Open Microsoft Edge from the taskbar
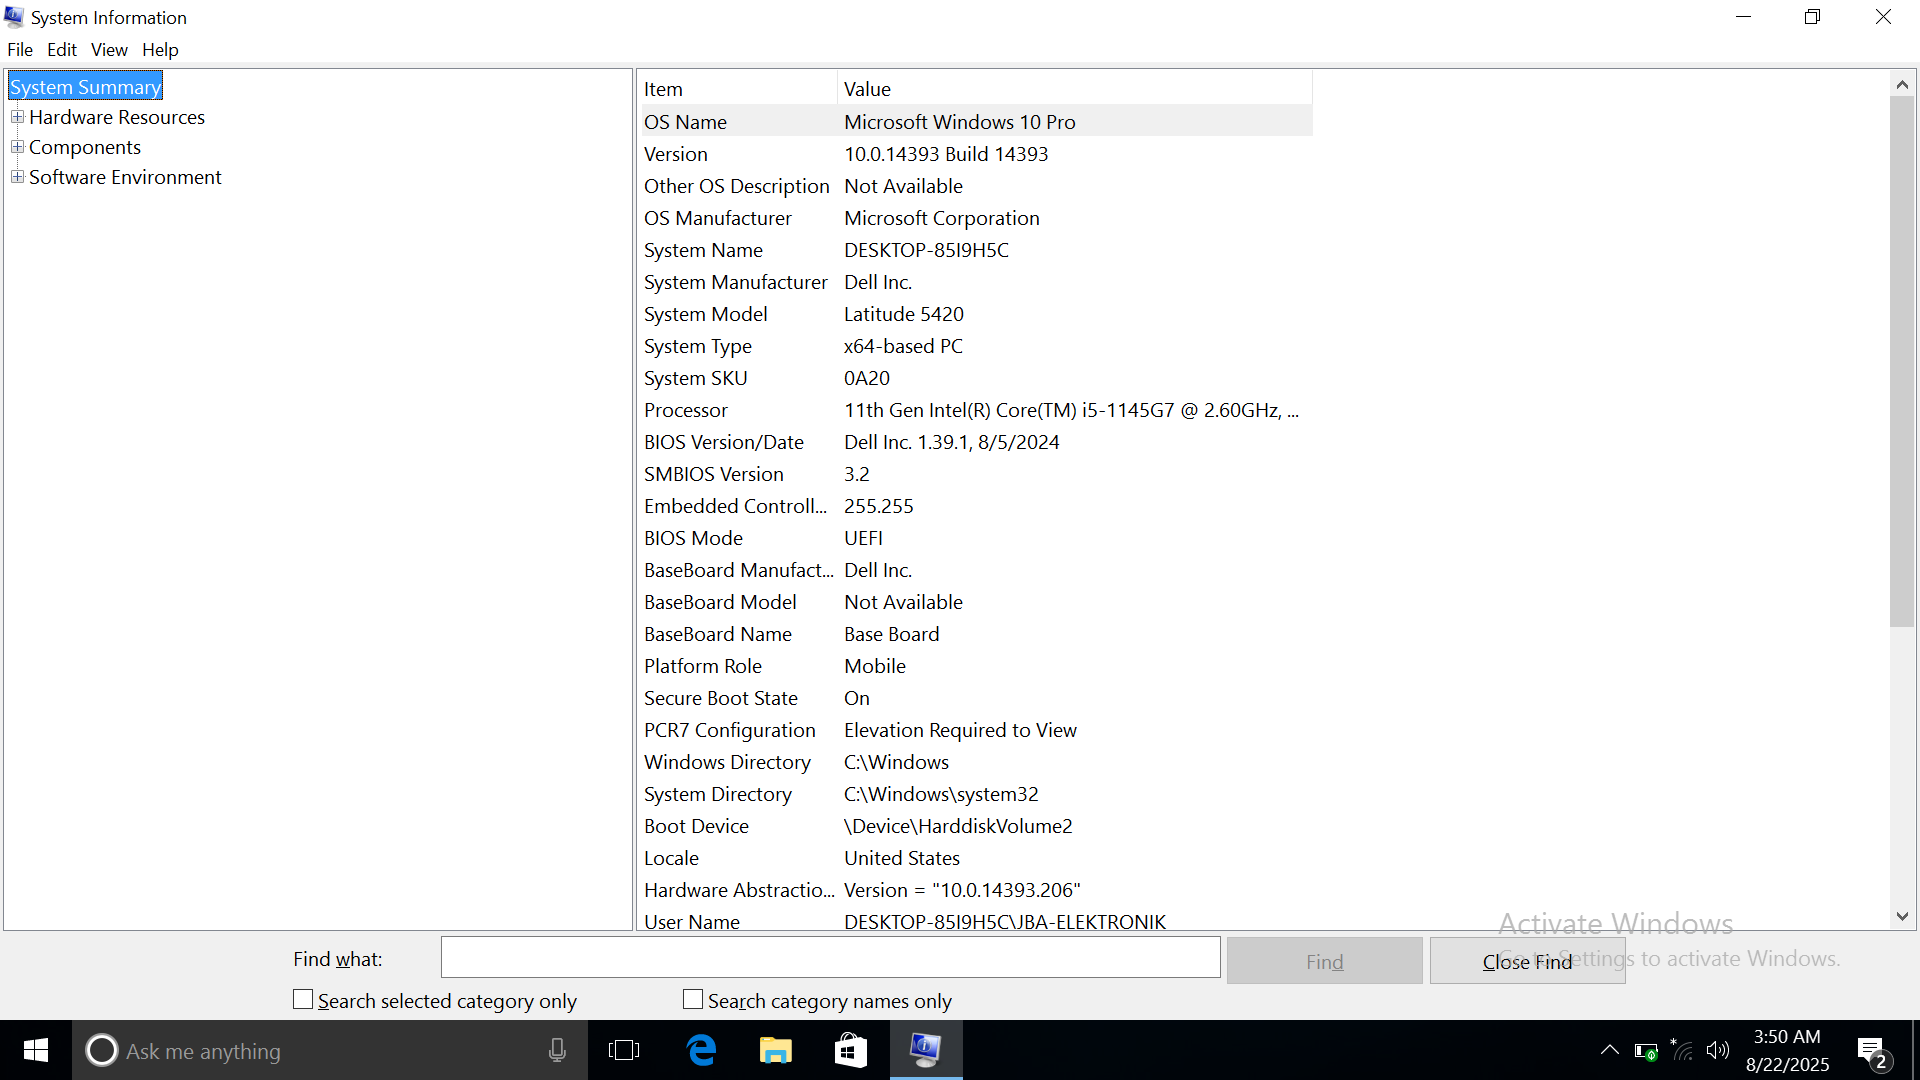1920x1080 pixels. coord(702,1050)
